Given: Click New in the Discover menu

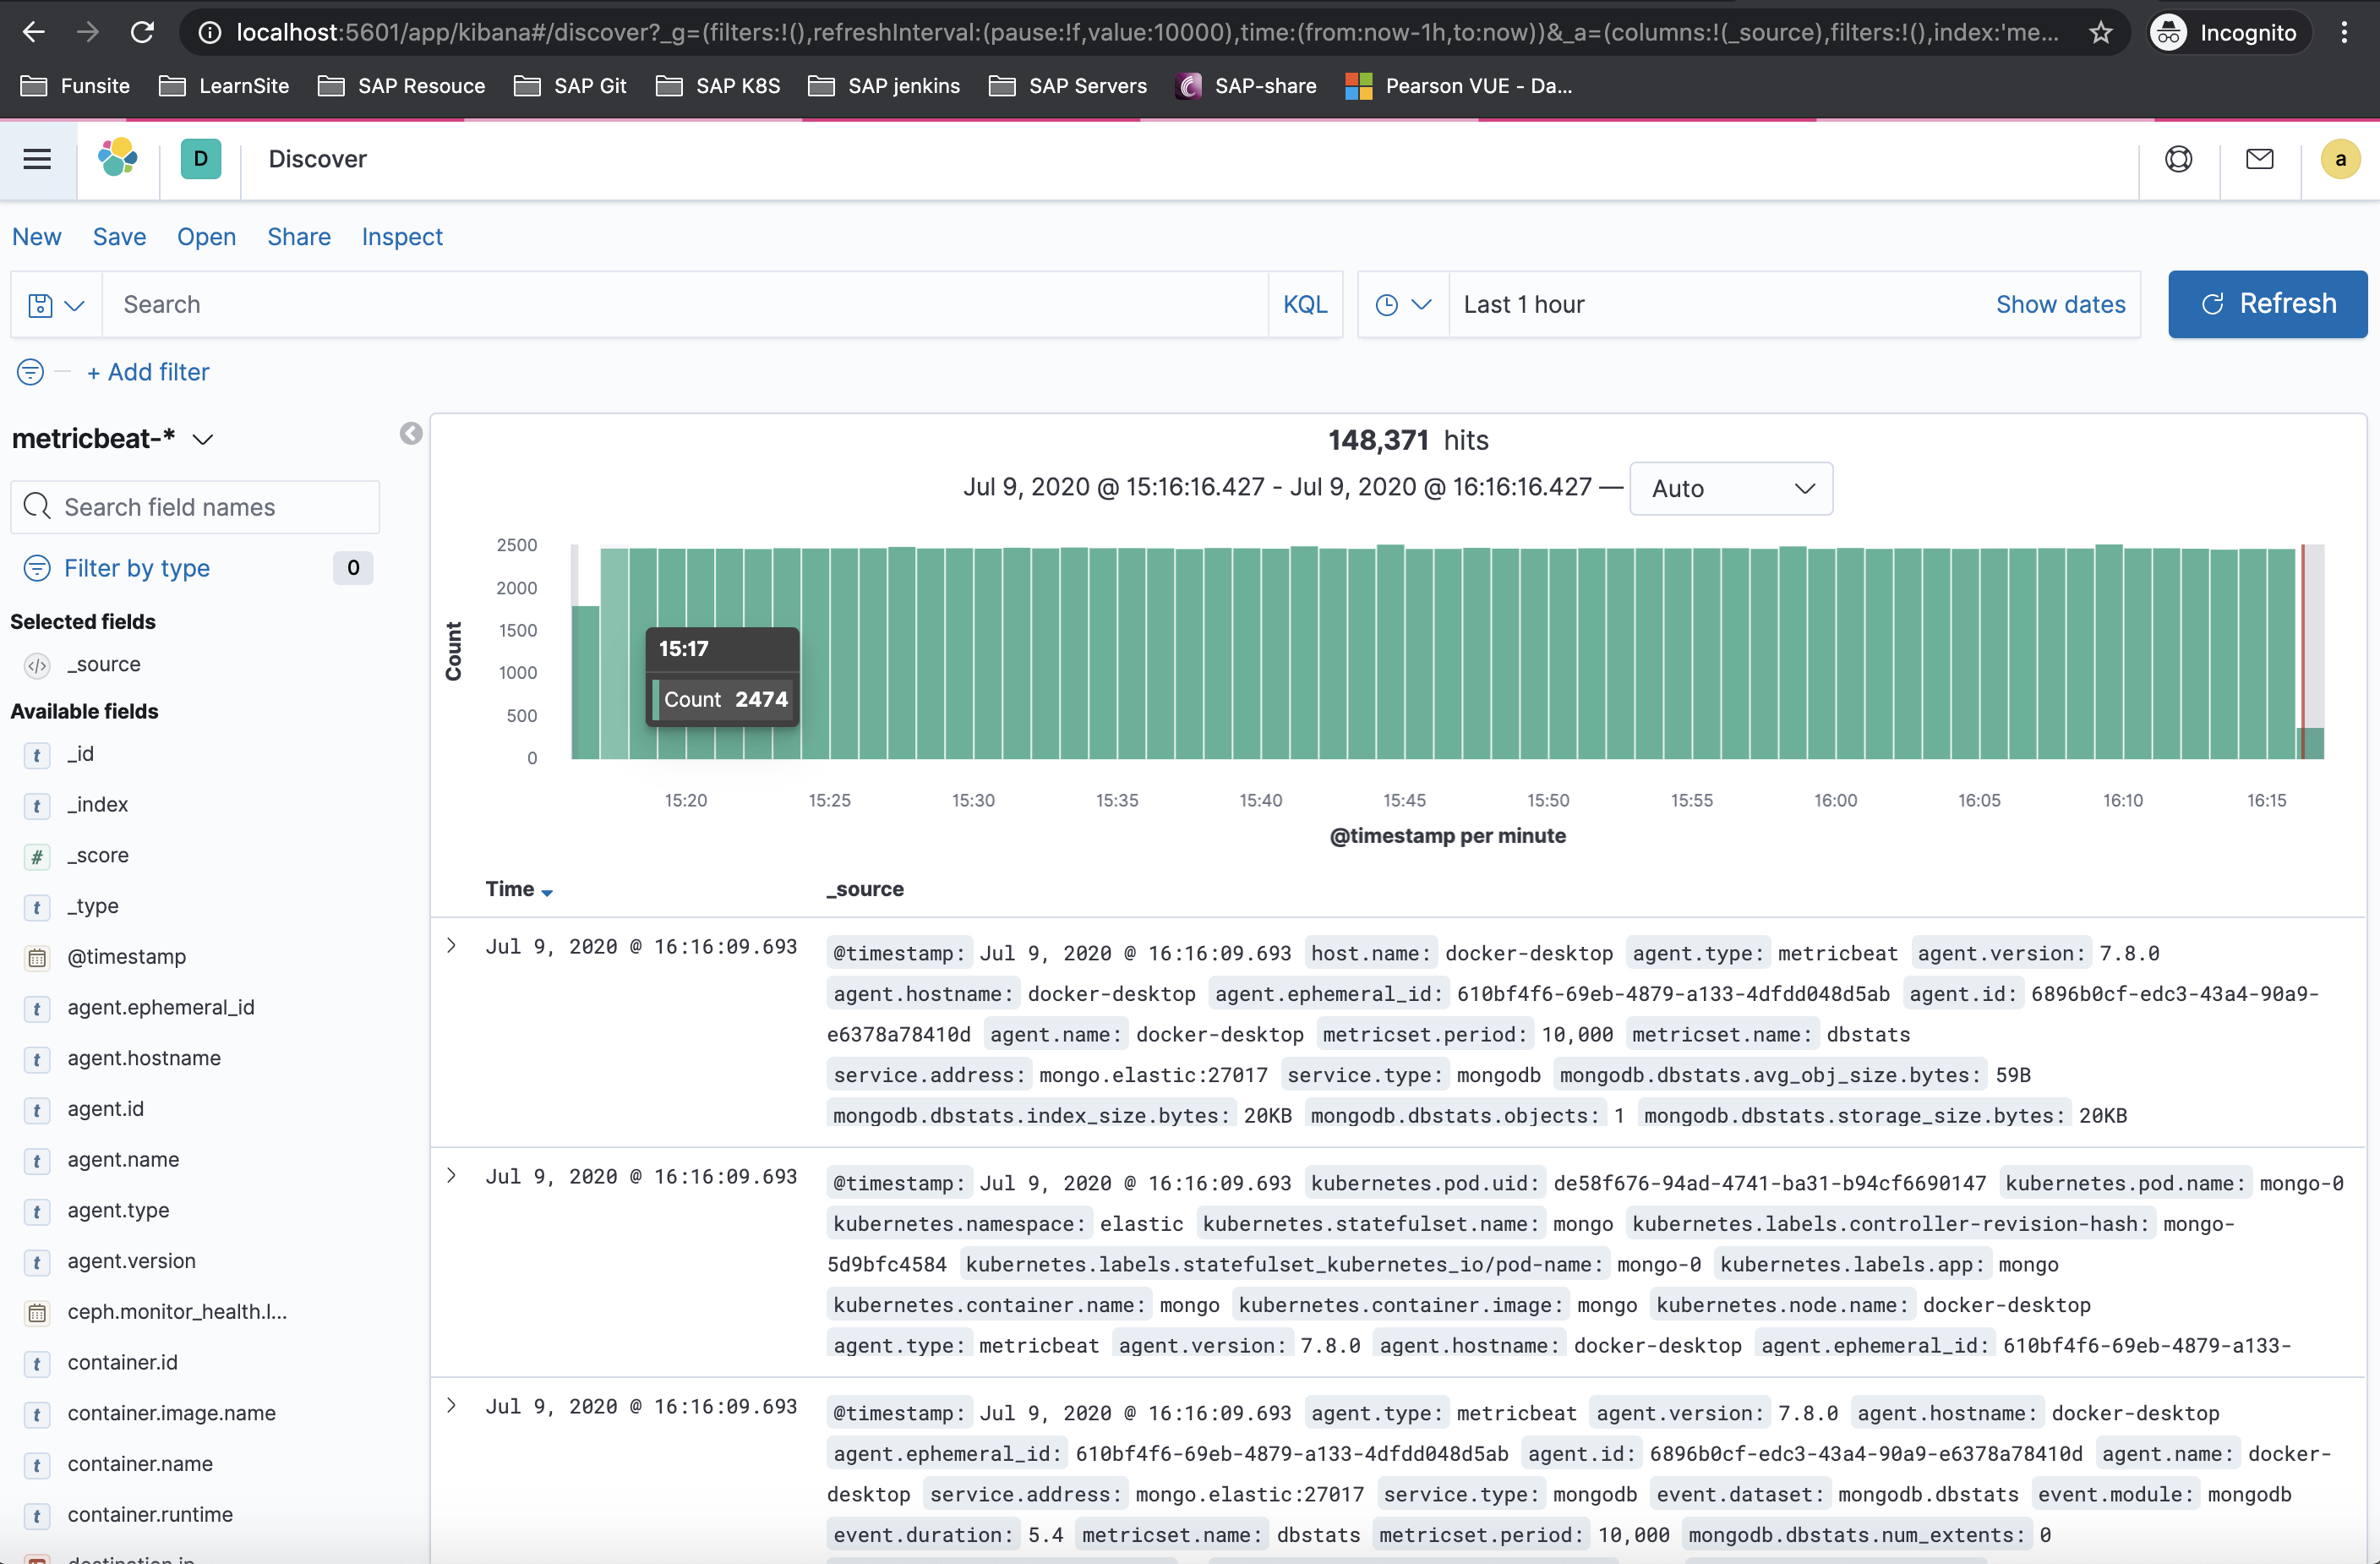Looking at the screenshot, I should (x=37, y=237).
